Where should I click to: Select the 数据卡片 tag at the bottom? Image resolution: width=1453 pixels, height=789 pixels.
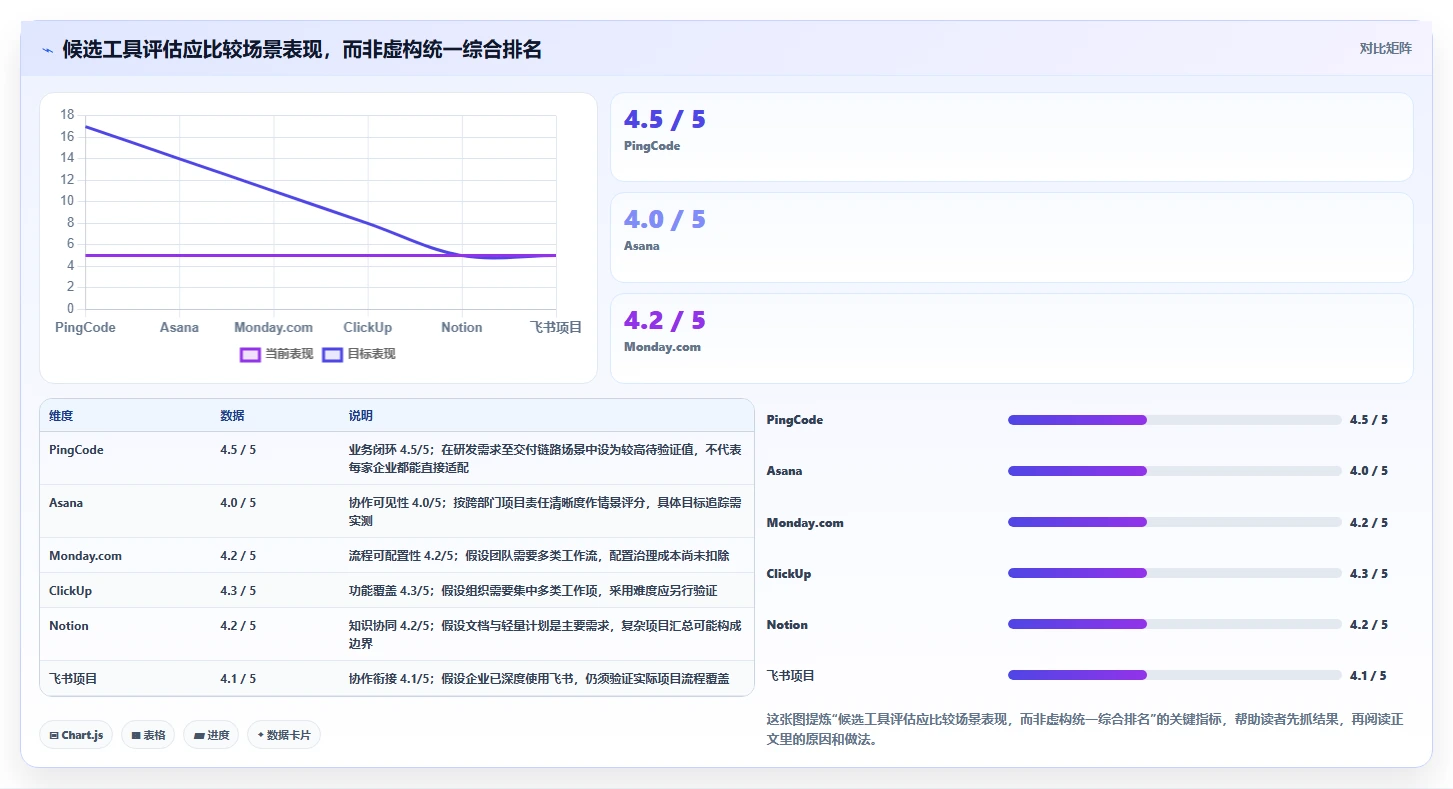click(284, 735)
